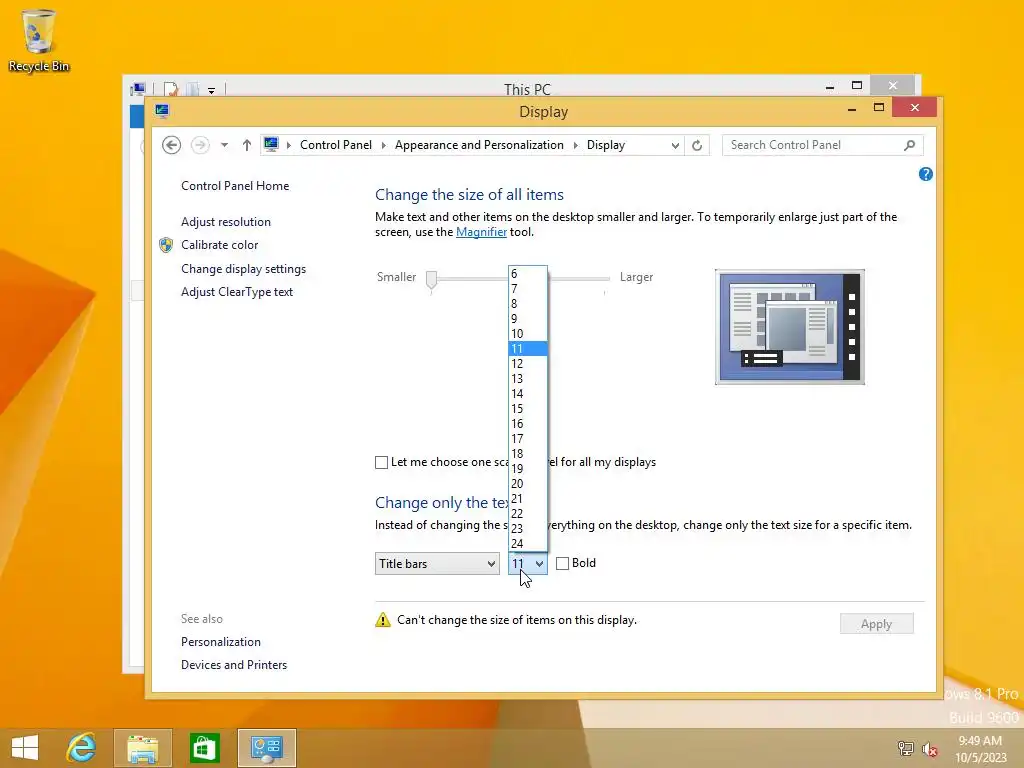Viewport: 1024px width, 768px height.
Task: Pick size 20 in the dropdown list
Action: click(x=528, y=485)
